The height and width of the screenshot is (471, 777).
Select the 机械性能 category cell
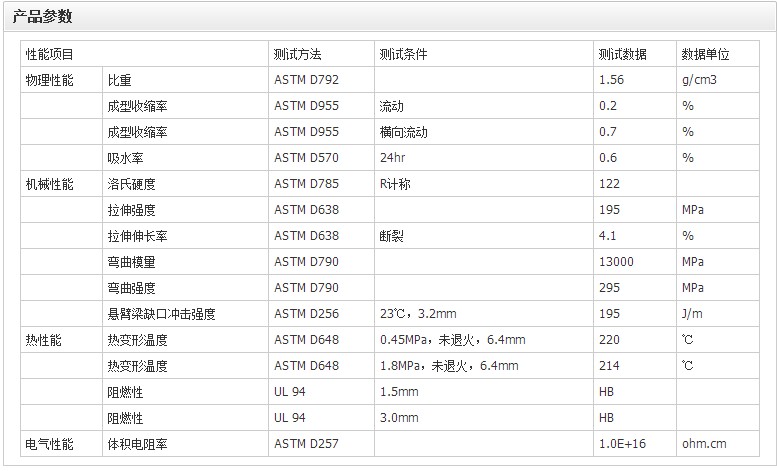(x=49, y=184)
